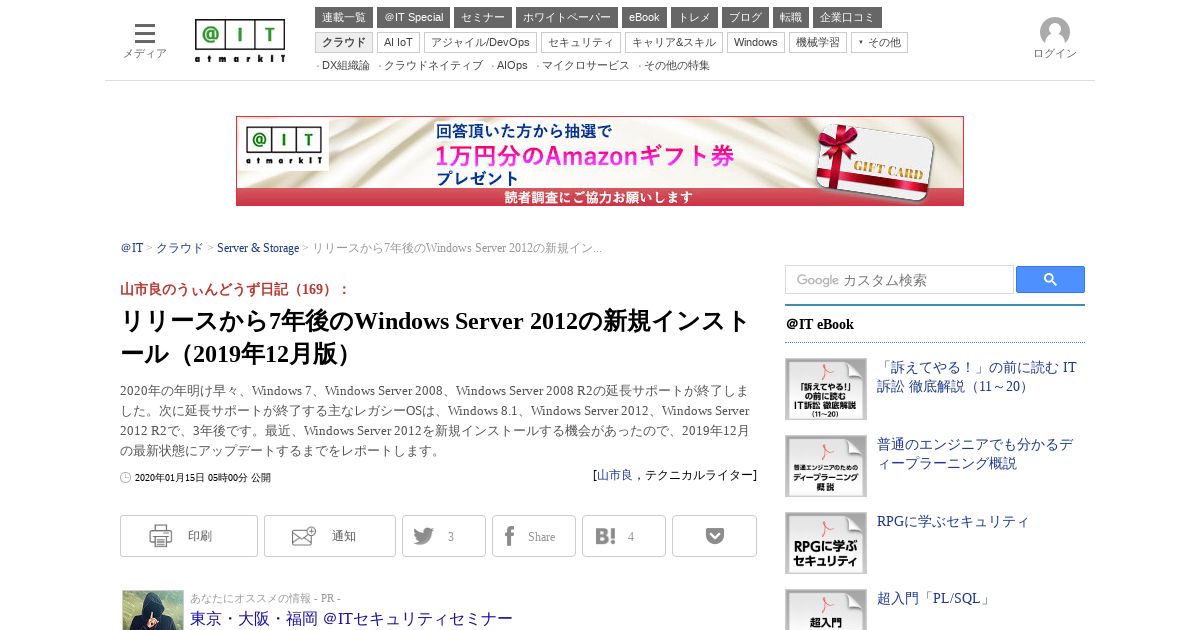Click the ログイン user avatar icon
Viewport: 1200px width, 630px height.
(x=1055, y=32)
